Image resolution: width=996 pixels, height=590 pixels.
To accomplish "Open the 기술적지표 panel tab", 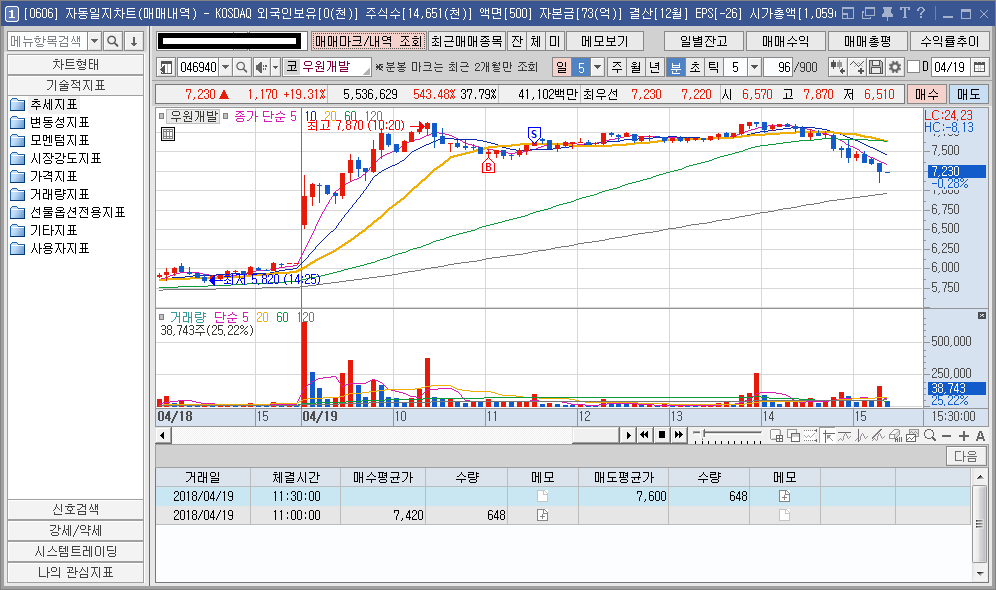I will tap(76, 85).
